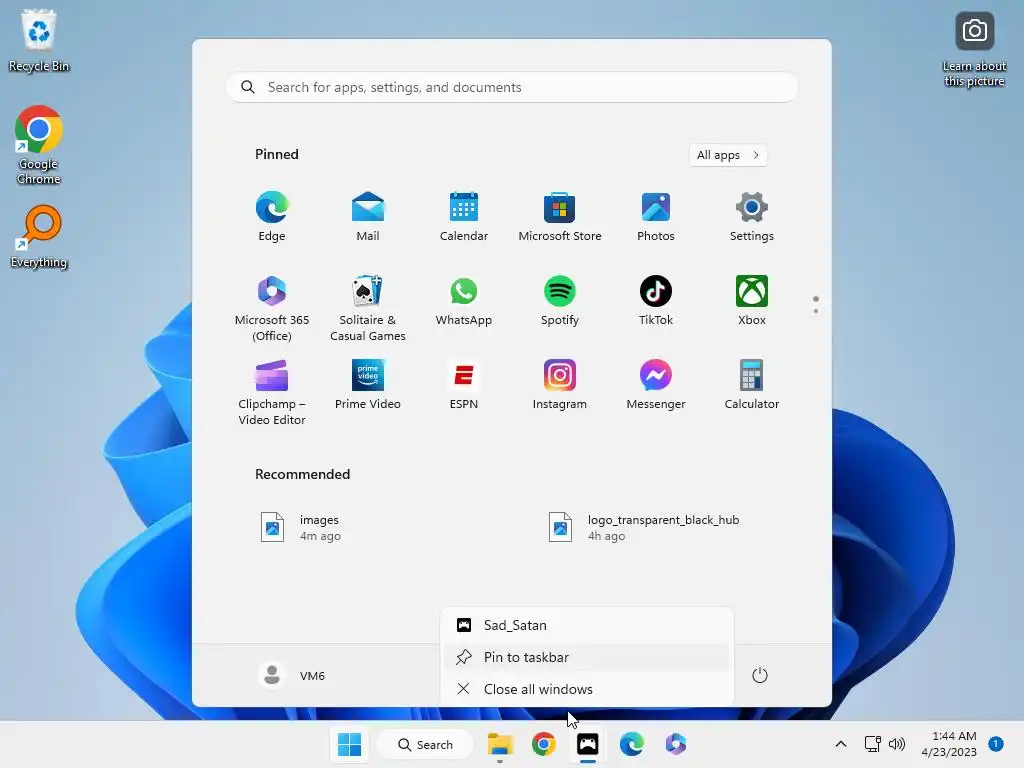Open logo_transparent_black_hub recommended file
The width and height of the screenshot is (1024, 768).
[x=644, y=528]
